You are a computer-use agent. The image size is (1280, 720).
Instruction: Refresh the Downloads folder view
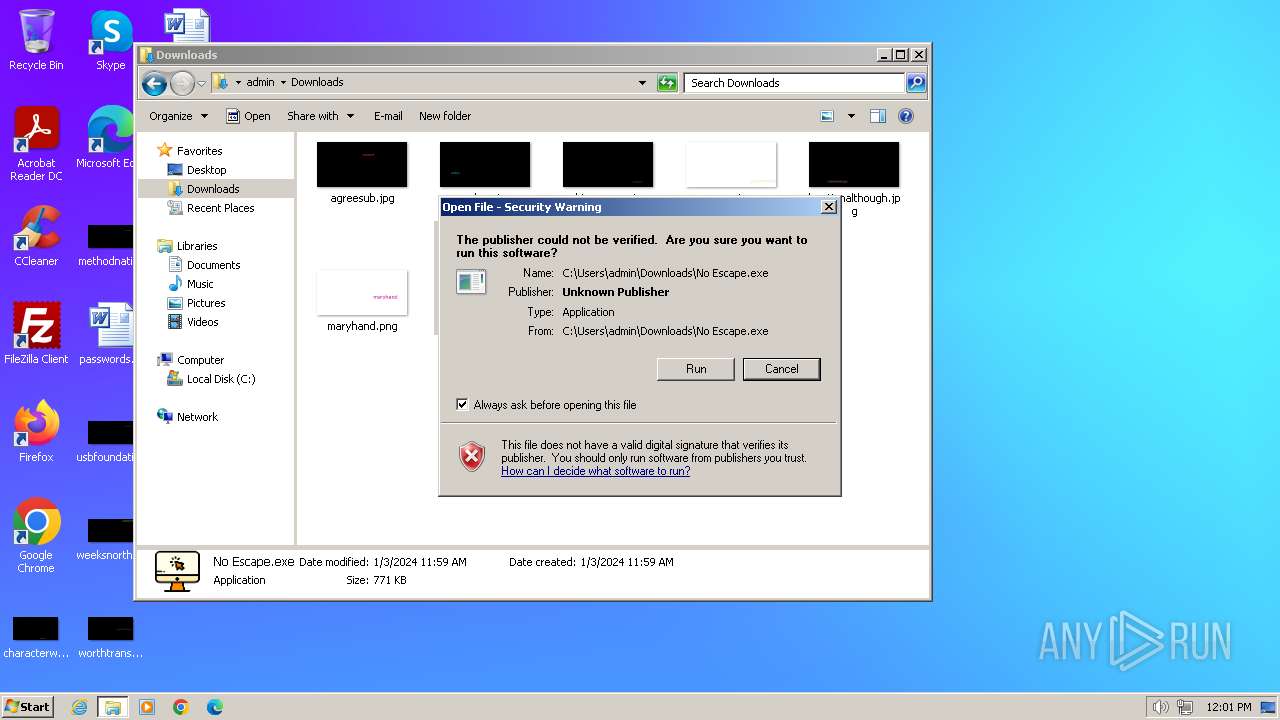[x=667, y=83]
